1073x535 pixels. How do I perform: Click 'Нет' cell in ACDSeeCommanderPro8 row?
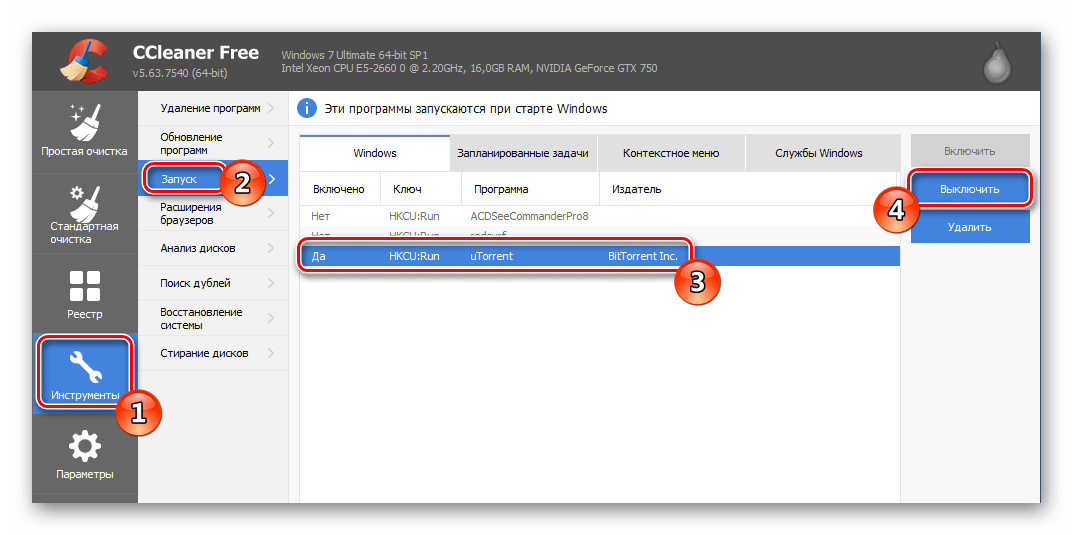320,216
